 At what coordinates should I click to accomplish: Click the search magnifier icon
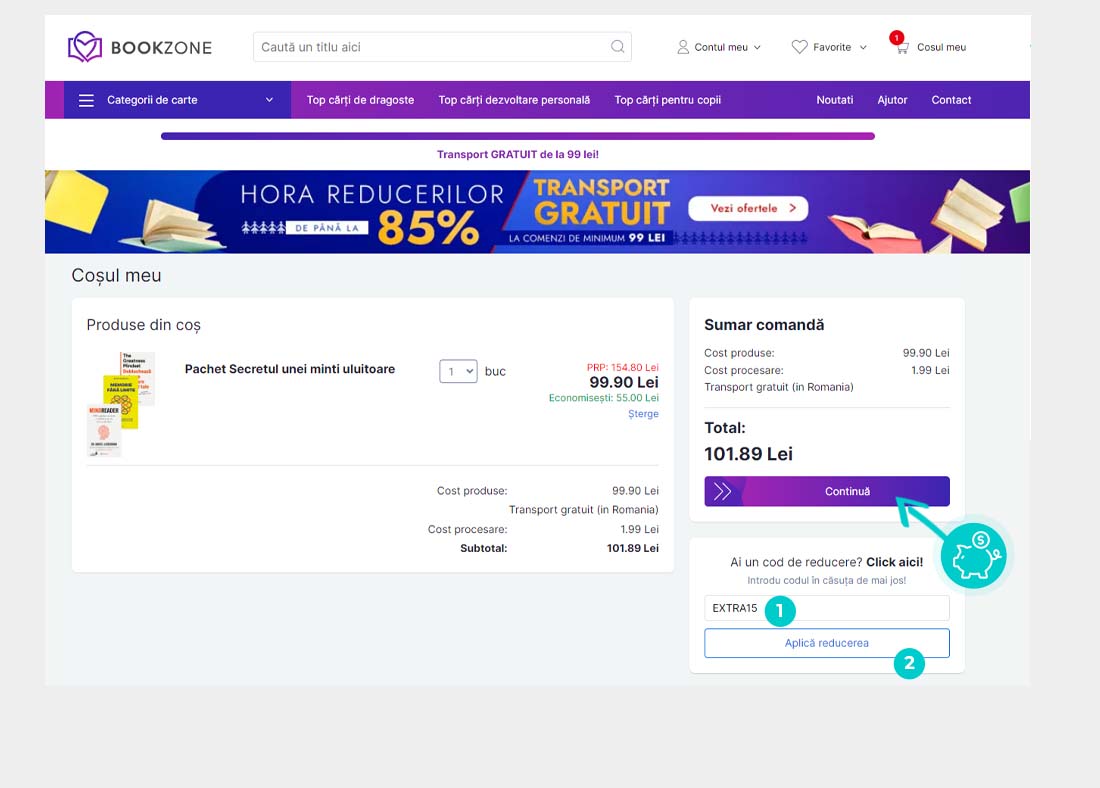618,47
